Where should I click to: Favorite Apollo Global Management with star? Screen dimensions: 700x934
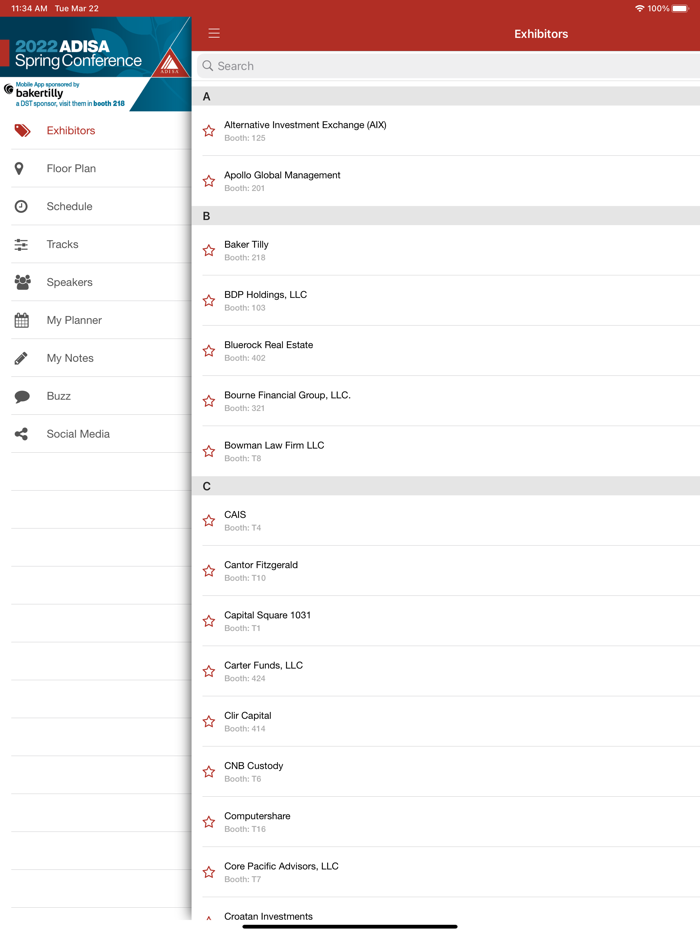click(x=209, y=180)
